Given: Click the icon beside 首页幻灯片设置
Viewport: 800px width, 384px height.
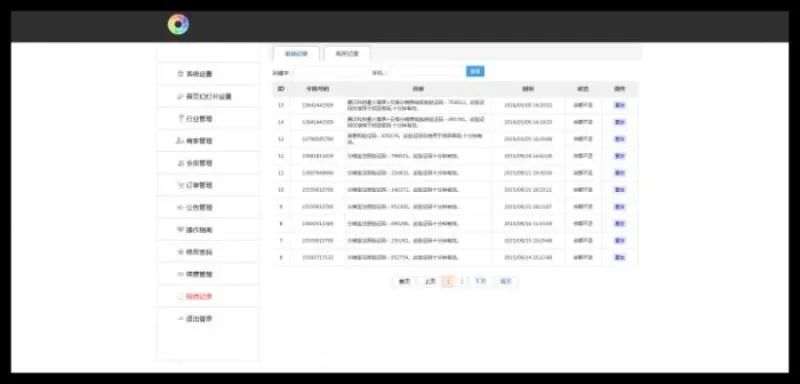Looking at the screenshot, I should tap(180, 96).
